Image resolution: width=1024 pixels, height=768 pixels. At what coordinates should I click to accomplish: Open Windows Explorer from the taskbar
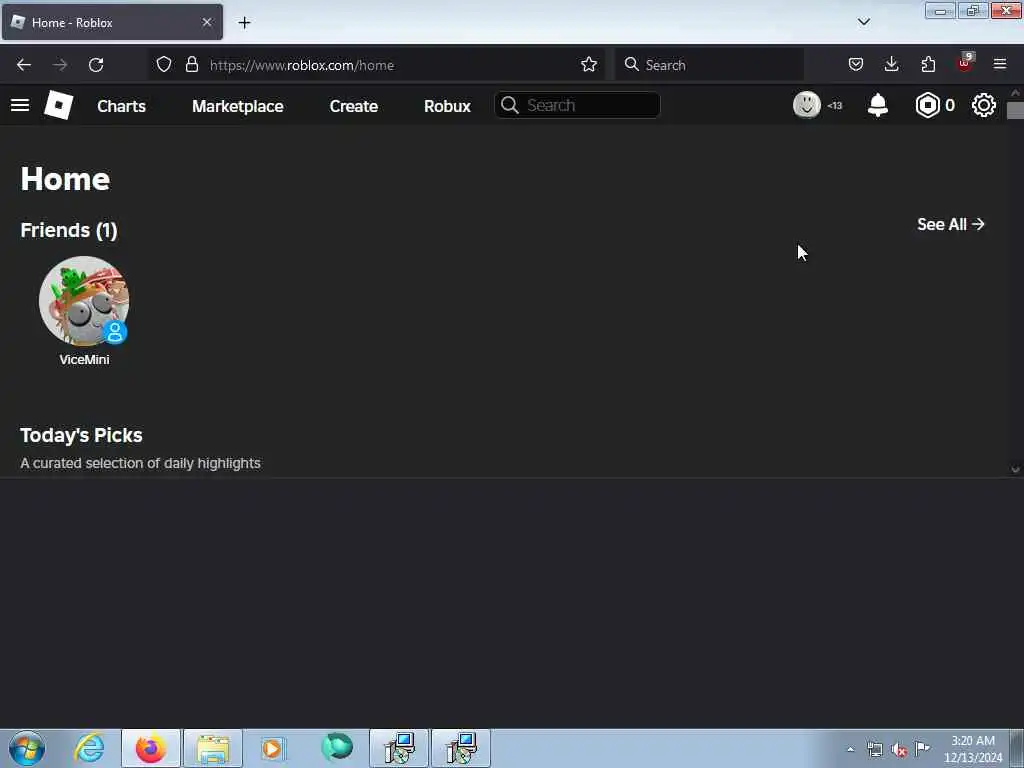pos(213,748)
